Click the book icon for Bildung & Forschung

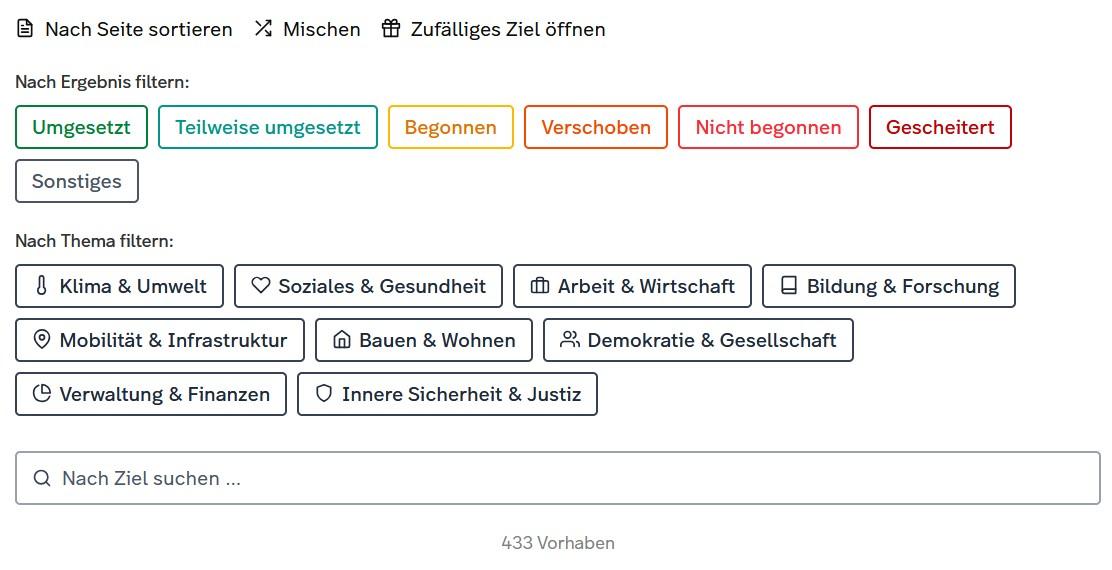789,286
